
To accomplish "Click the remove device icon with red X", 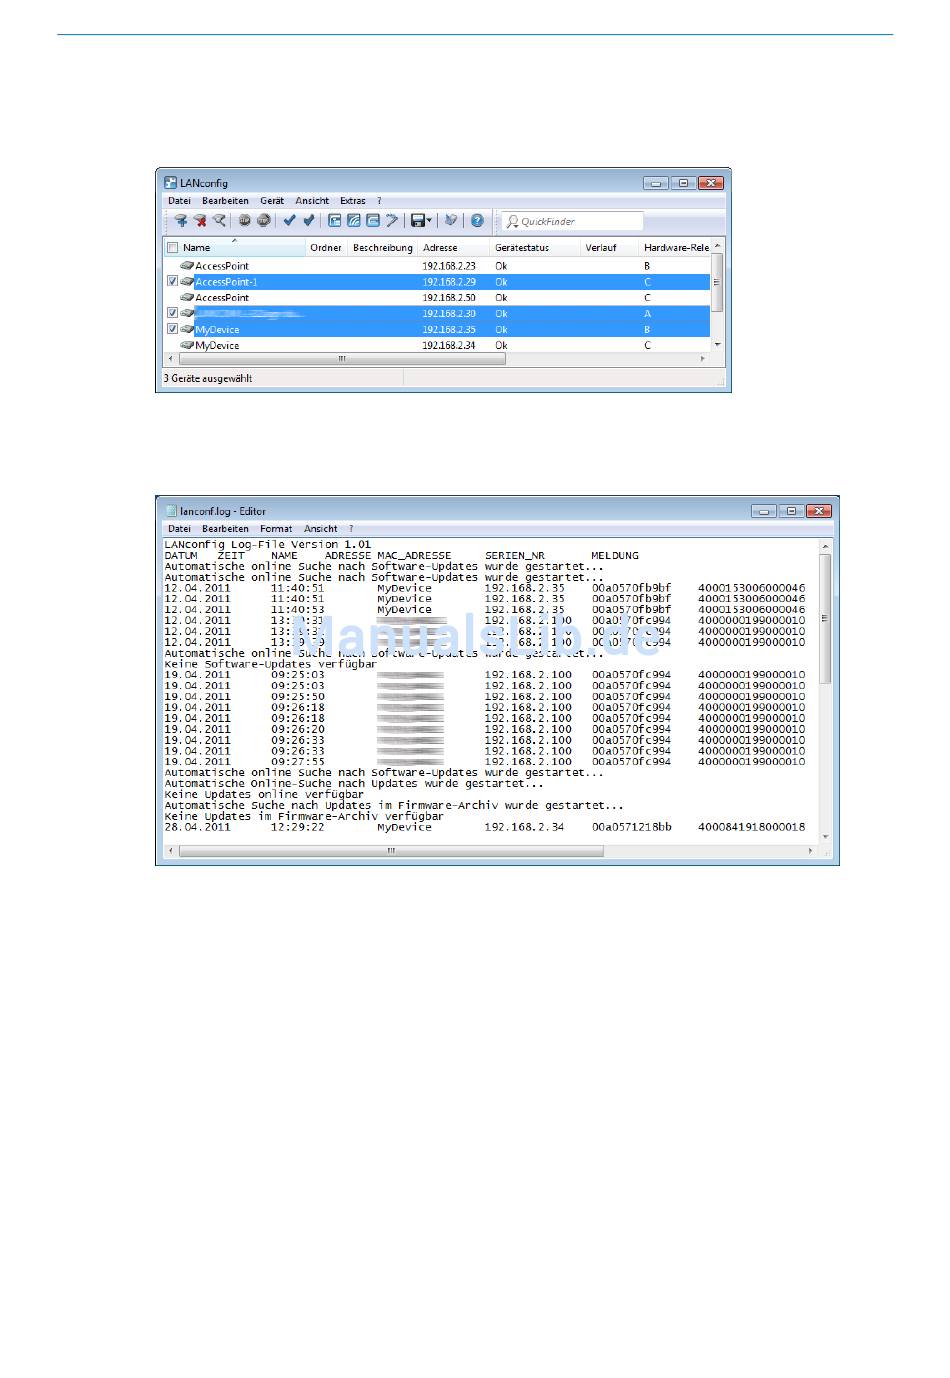I will coord(200,221).
